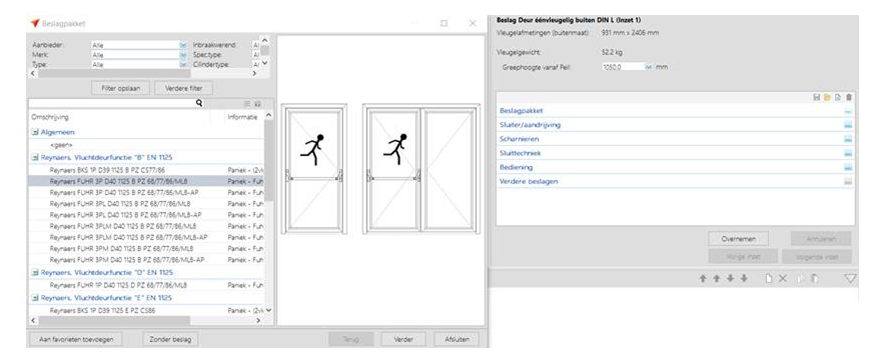The width and height of the screenshot is (871, 363).
Task: Open the icon on the Scharnieren row
Action: tap(848, 140)
